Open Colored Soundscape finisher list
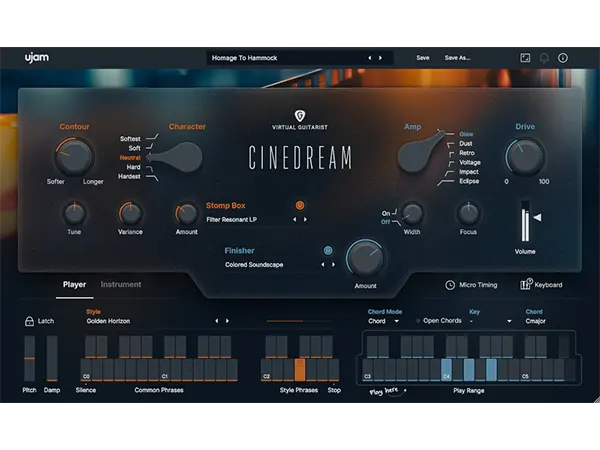The image size is (600, 450). tap(254, 264)
